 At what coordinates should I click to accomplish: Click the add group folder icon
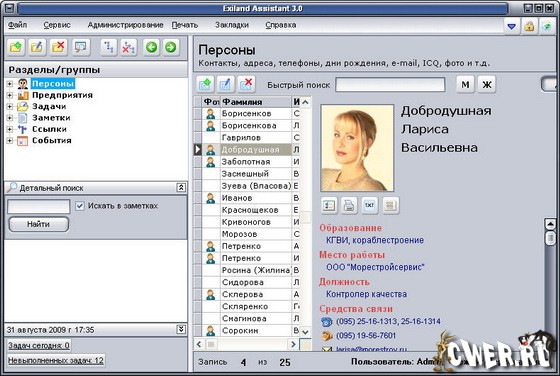pos(16,47)
